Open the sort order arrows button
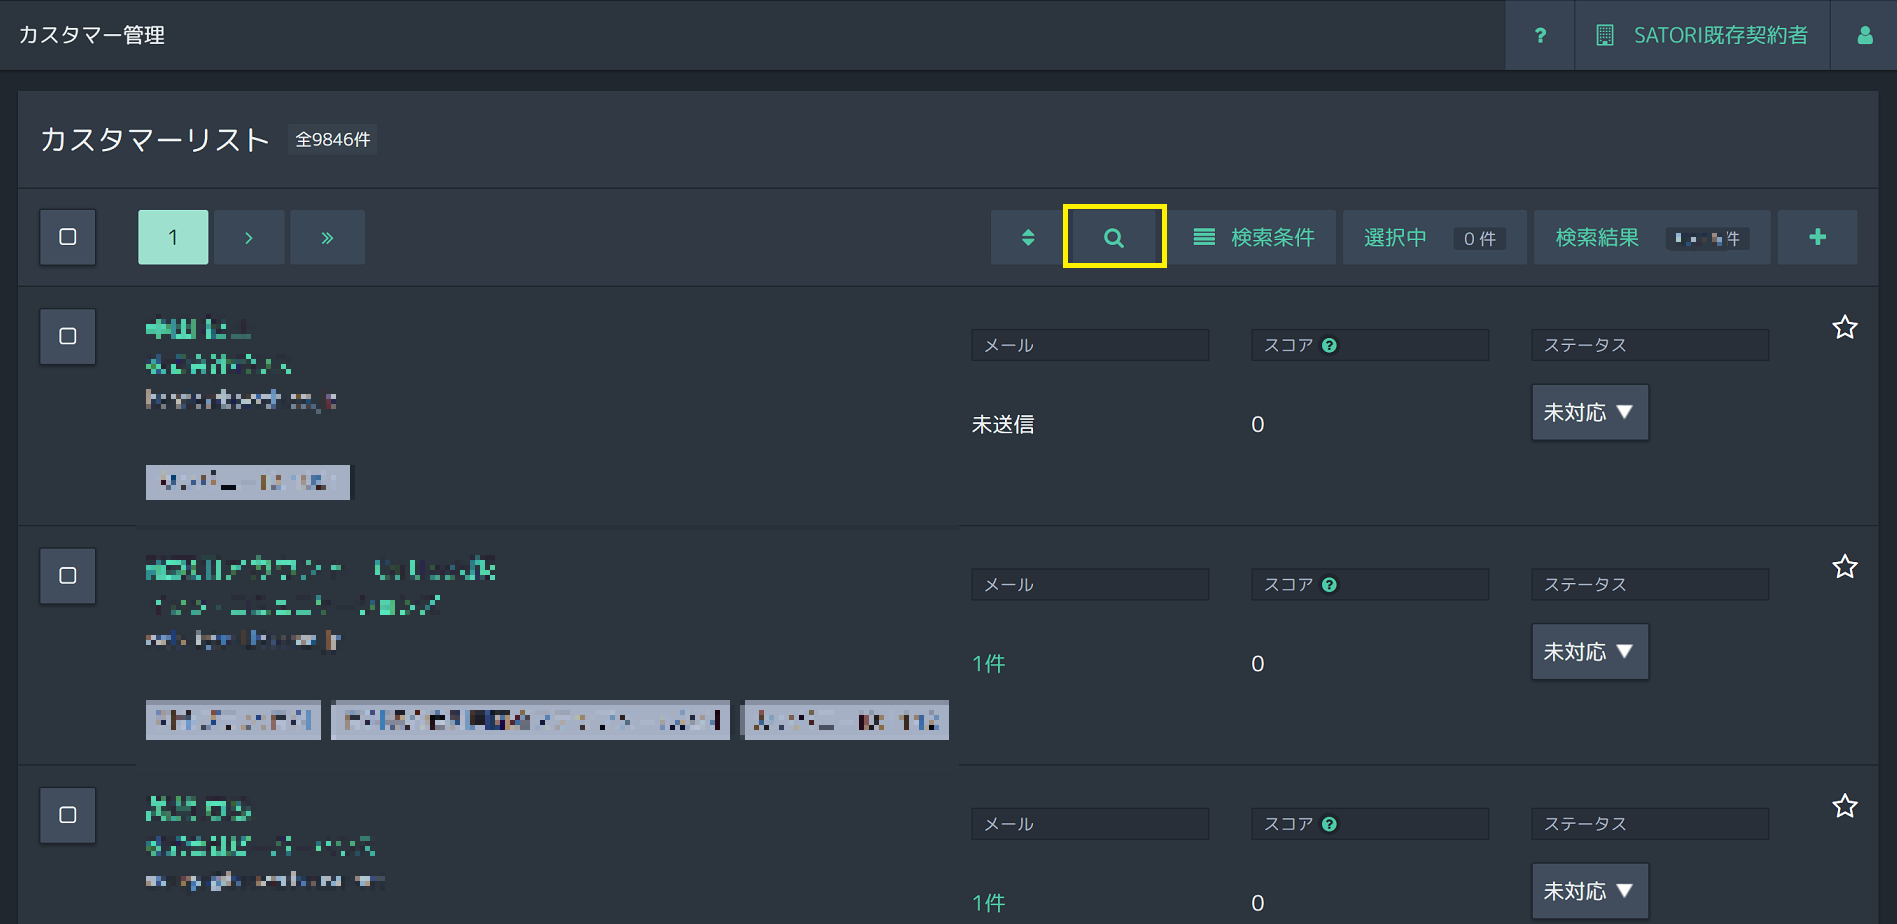Screen dimensions: 1897x924 [1027, 237]
